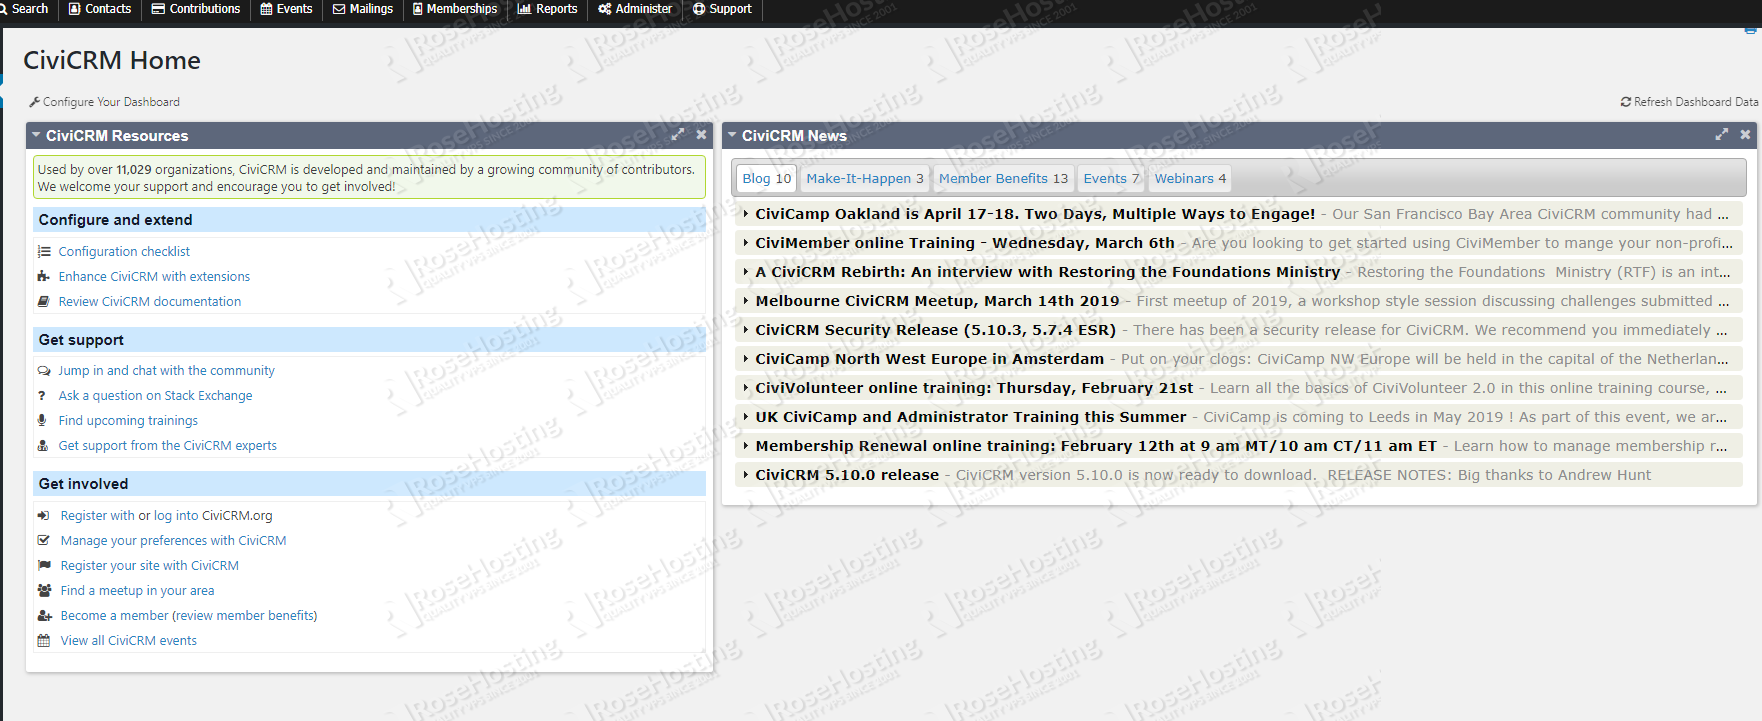Screen dimensions: 1762x721
Task: Click the question mark icon beside Stack Exchange
Action: tap(42, 396)
